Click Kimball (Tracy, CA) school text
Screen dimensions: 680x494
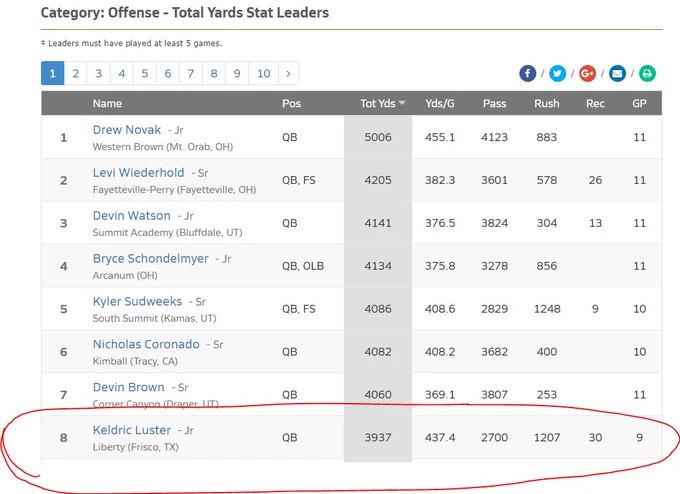click(x=135, y=362)
